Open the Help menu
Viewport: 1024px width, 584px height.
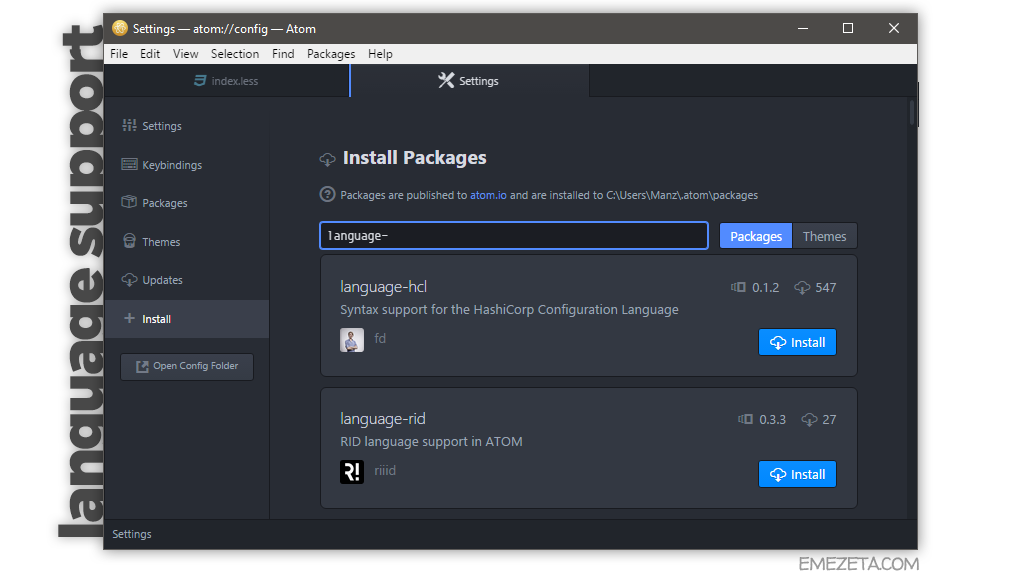pyautogui.click(x=380, y=54)
